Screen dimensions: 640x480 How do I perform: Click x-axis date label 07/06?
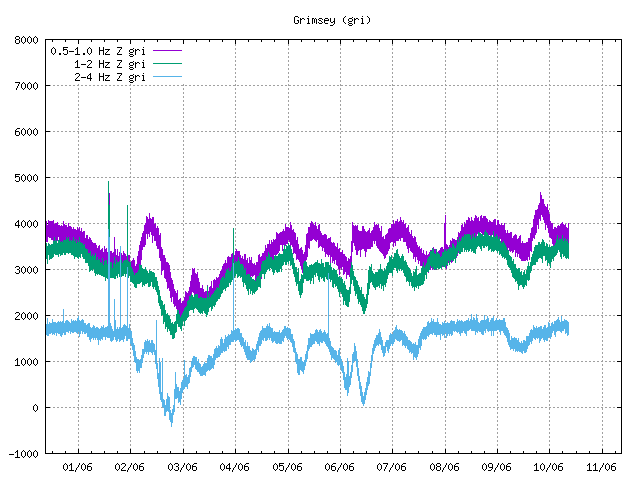coord(391,467)
